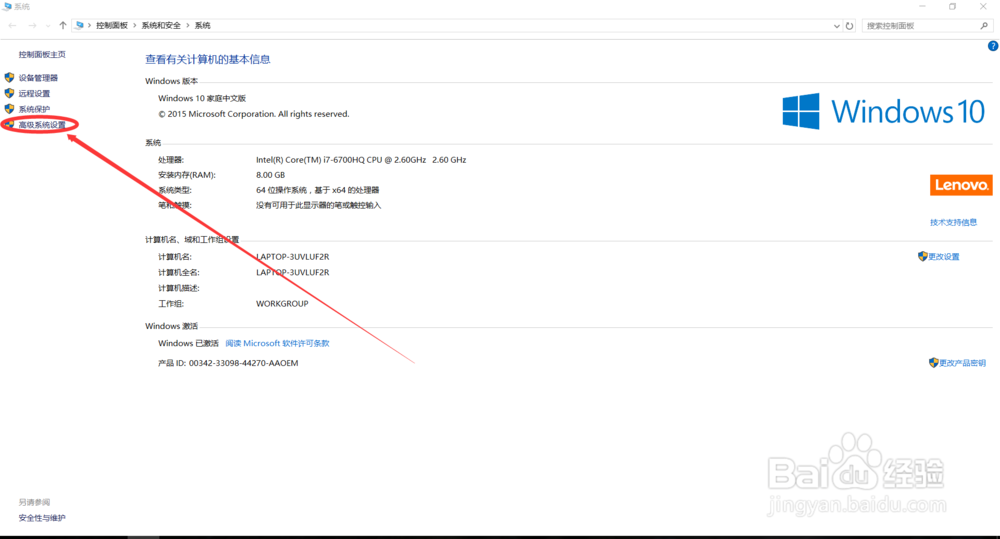Click the 64 位操作系统 system type text

(x=318, y=190)
